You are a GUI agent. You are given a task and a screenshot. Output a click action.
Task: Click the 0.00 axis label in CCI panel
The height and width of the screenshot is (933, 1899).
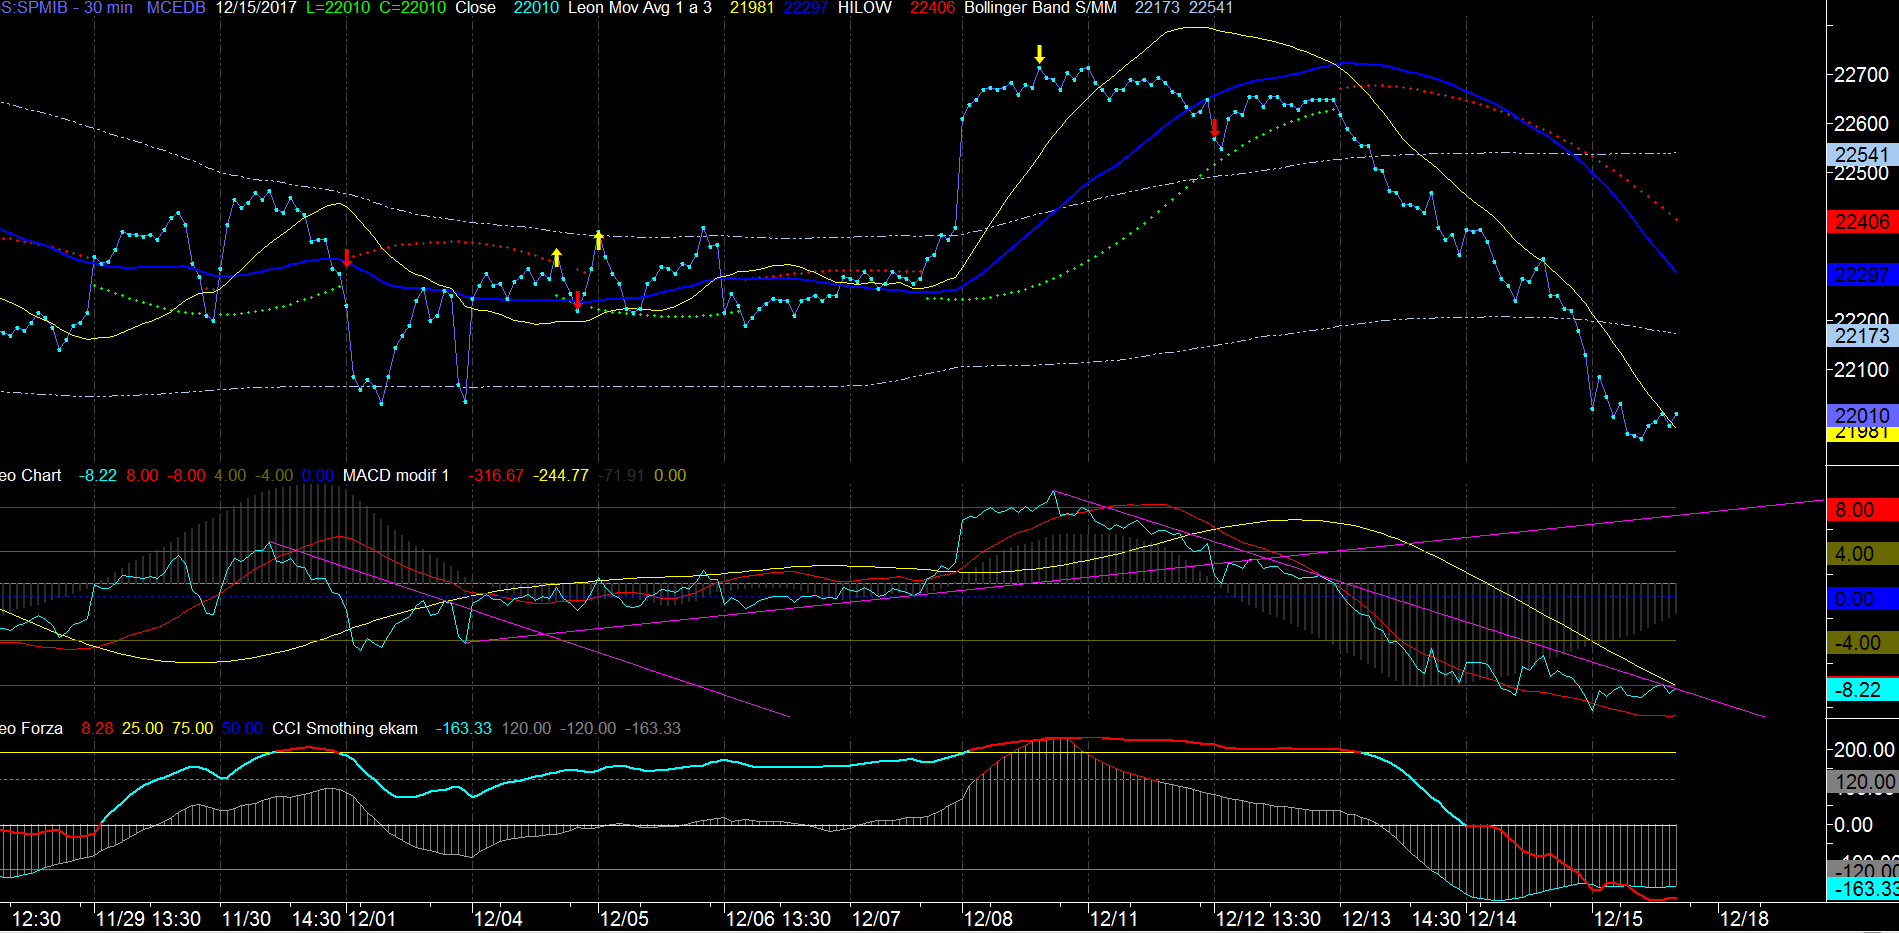click(1854, 825)
